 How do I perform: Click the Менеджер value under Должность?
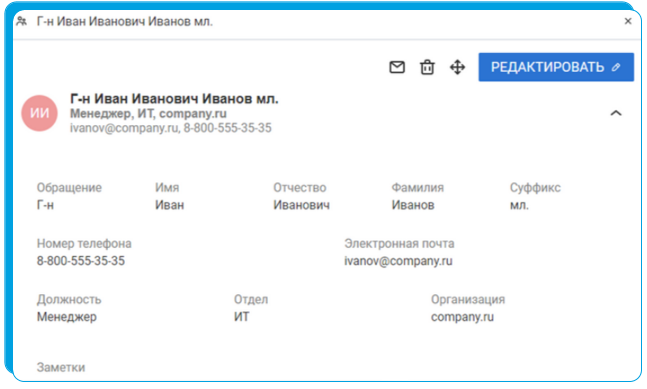67,317
